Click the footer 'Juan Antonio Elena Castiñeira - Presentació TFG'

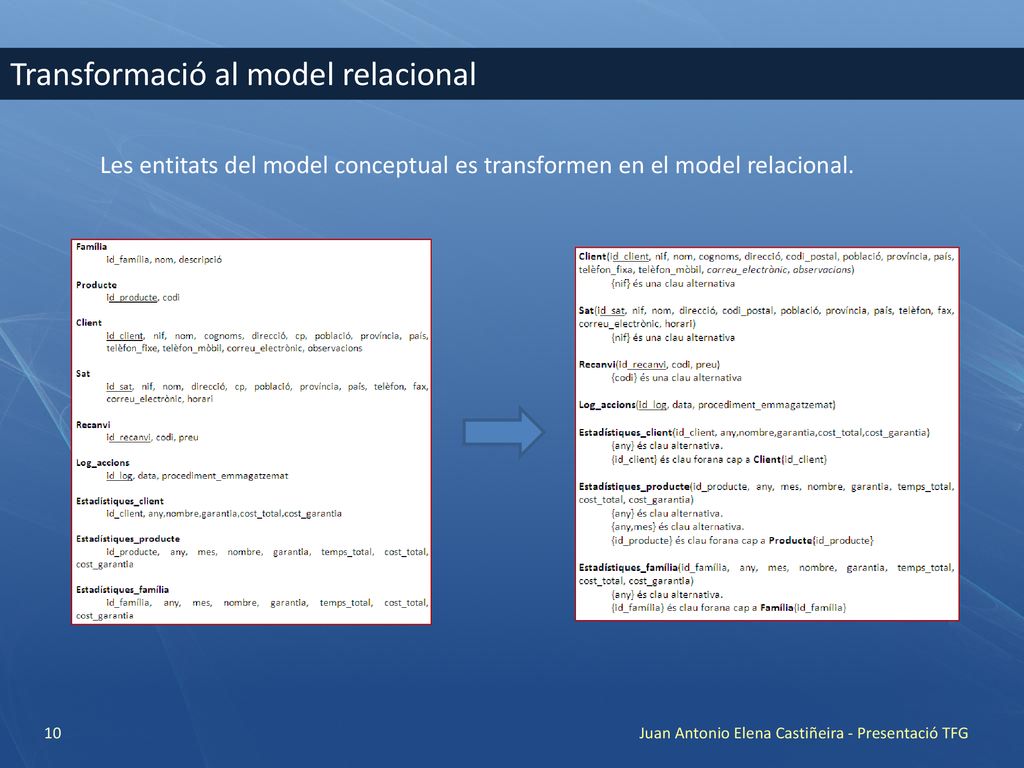803,733
